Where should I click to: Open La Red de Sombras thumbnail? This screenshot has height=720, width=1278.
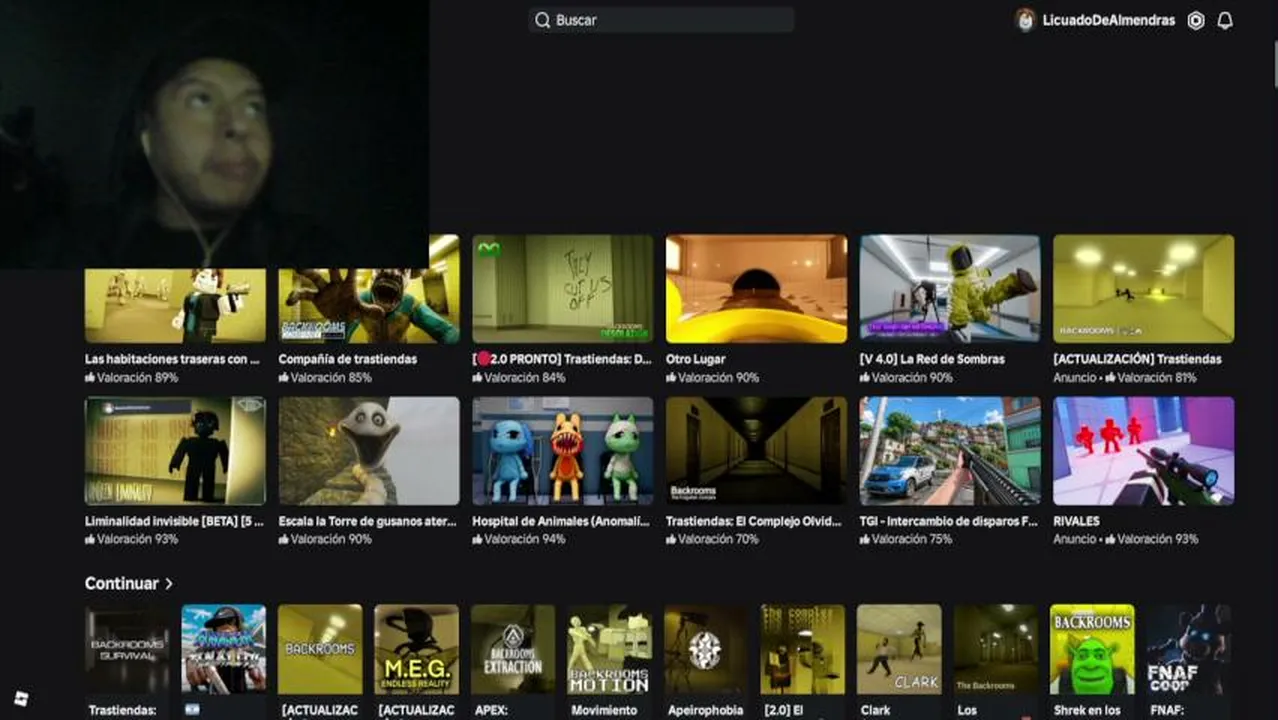950,289
